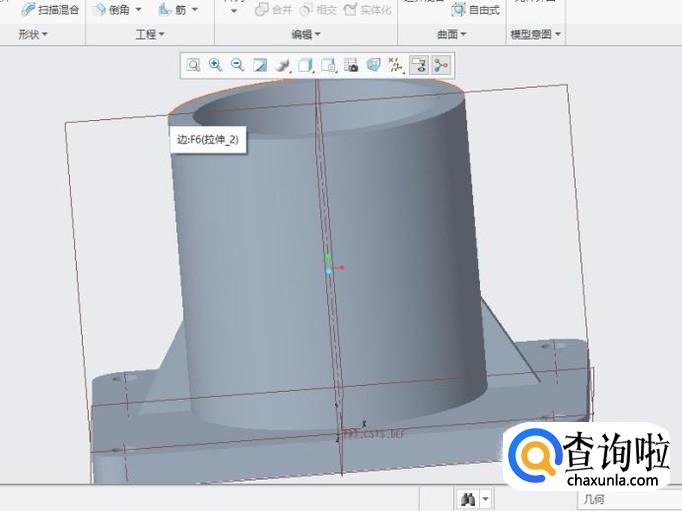The image size is (682, 511).
Task: Toggle the datum display filters icon
Action: (x=396, y=65)
